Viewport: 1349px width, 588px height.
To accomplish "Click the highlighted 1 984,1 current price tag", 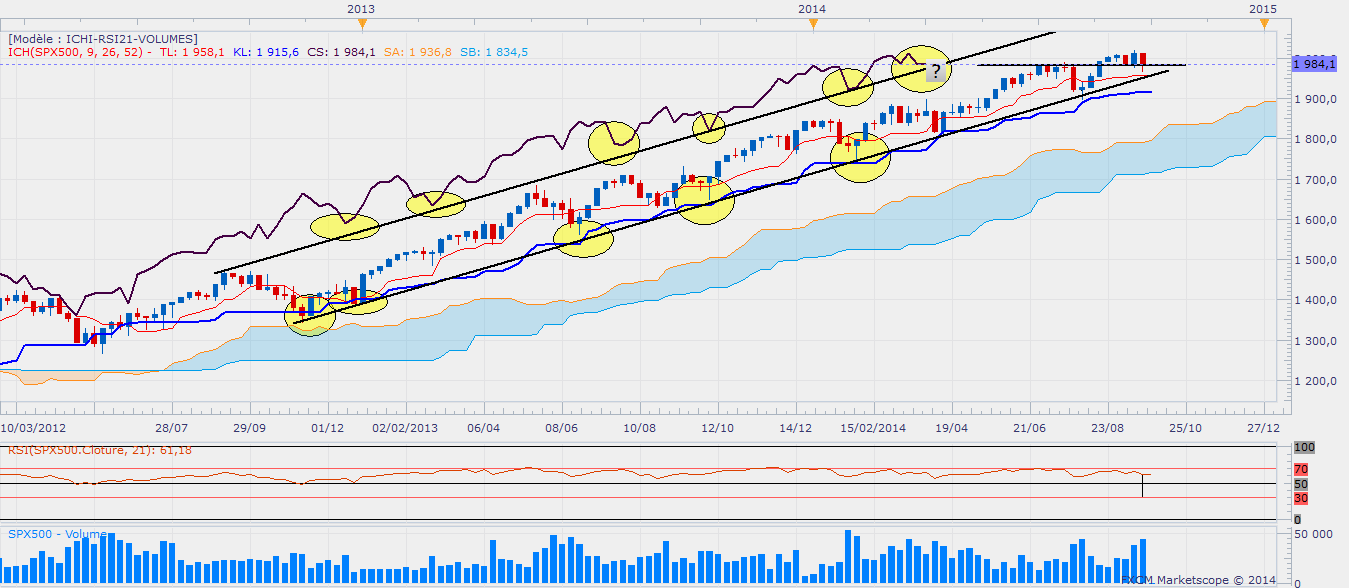I will pyautogui.click(x=1314, y=63).
